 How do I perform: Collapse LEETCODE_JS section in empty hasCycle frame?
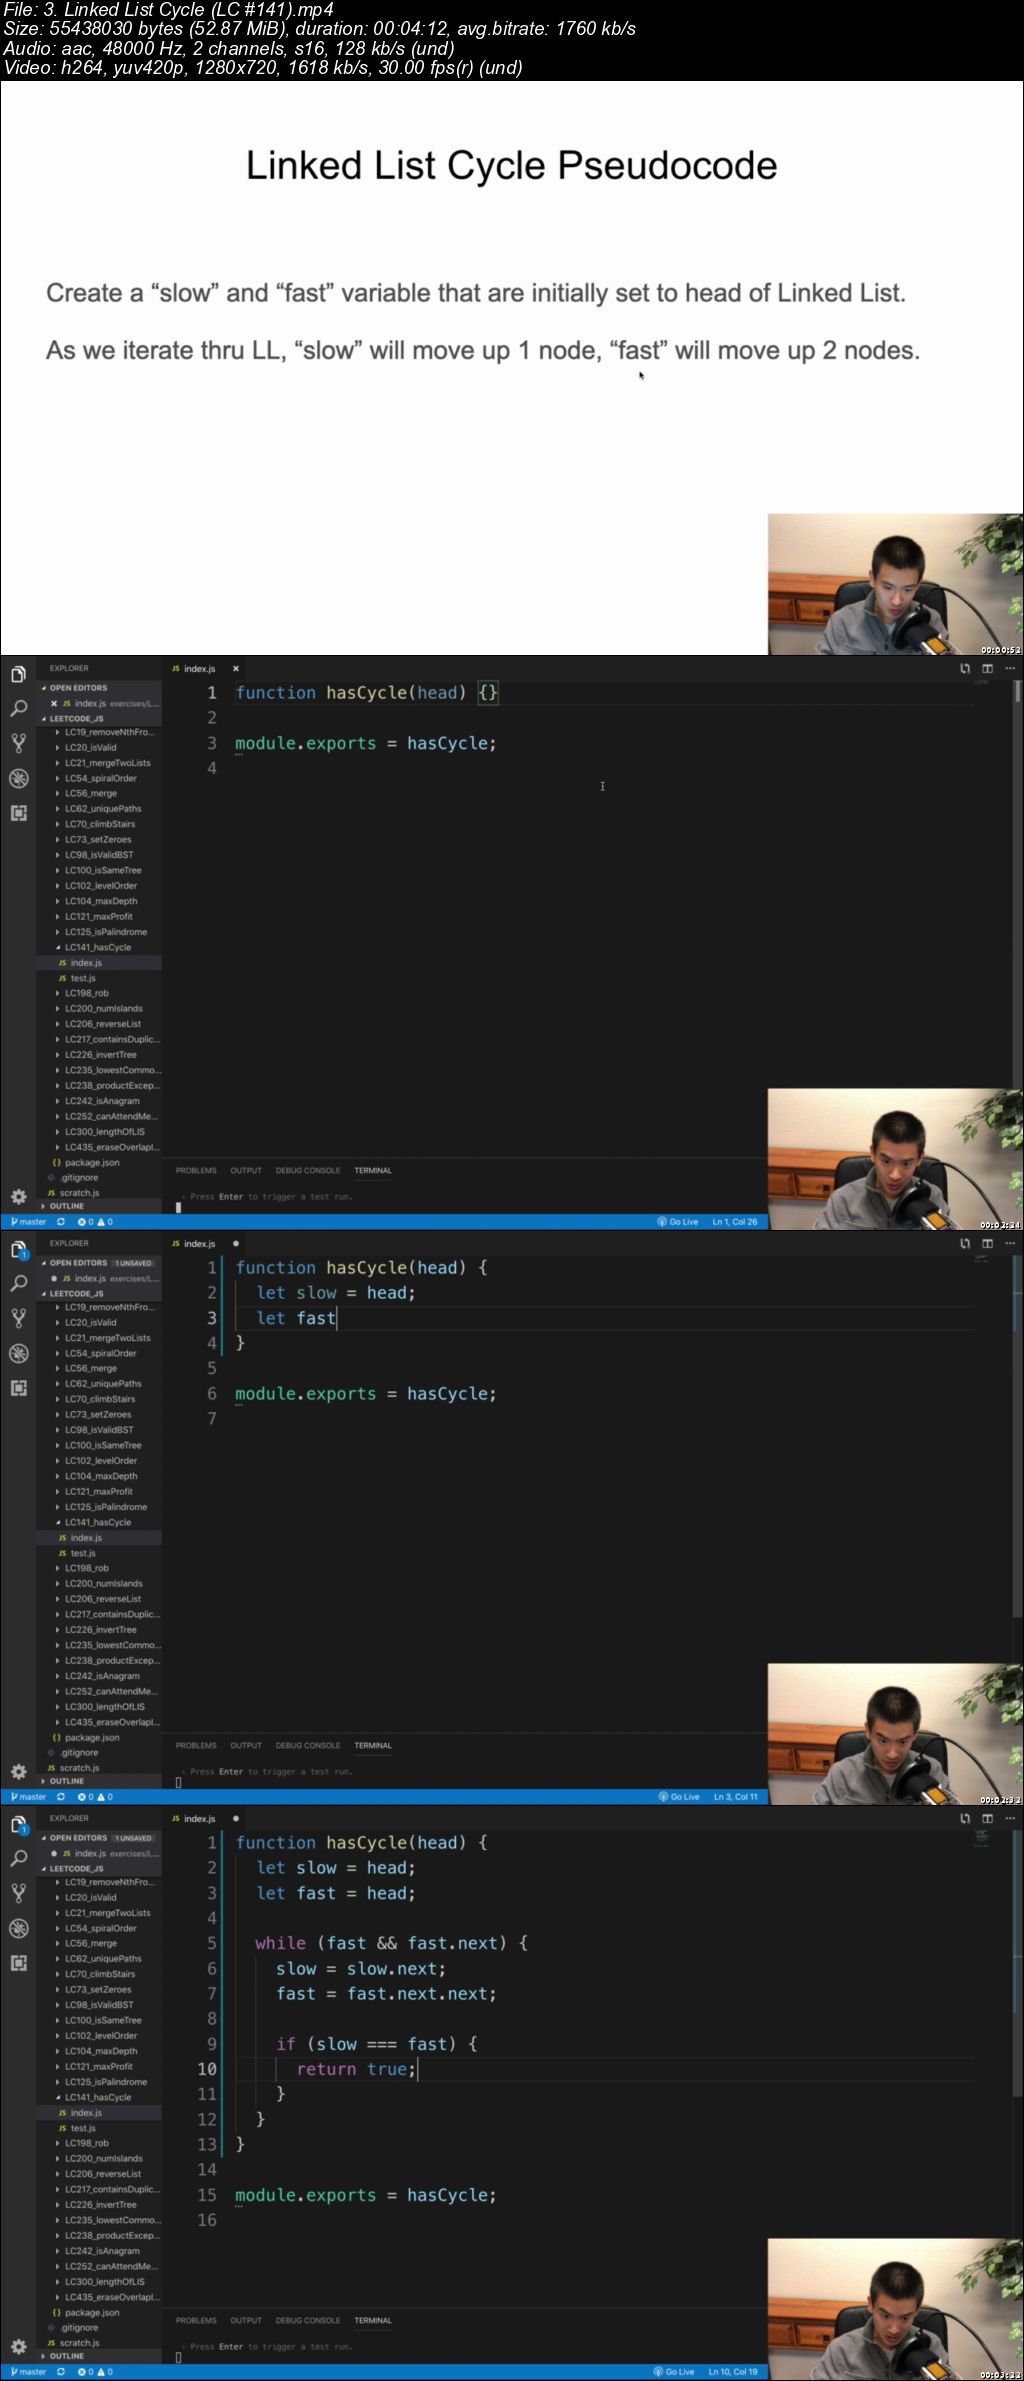point(100,718)
